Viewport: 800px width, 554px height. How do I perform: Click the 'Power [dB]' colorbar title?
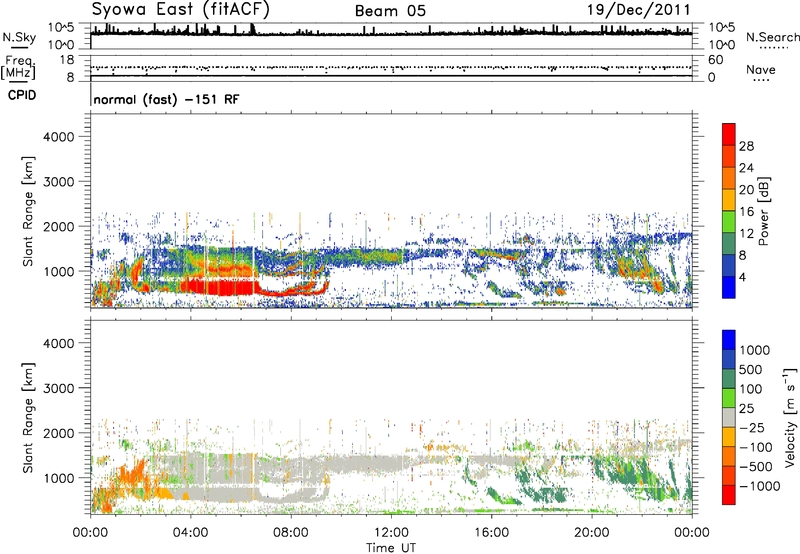[x=764, y=211]
